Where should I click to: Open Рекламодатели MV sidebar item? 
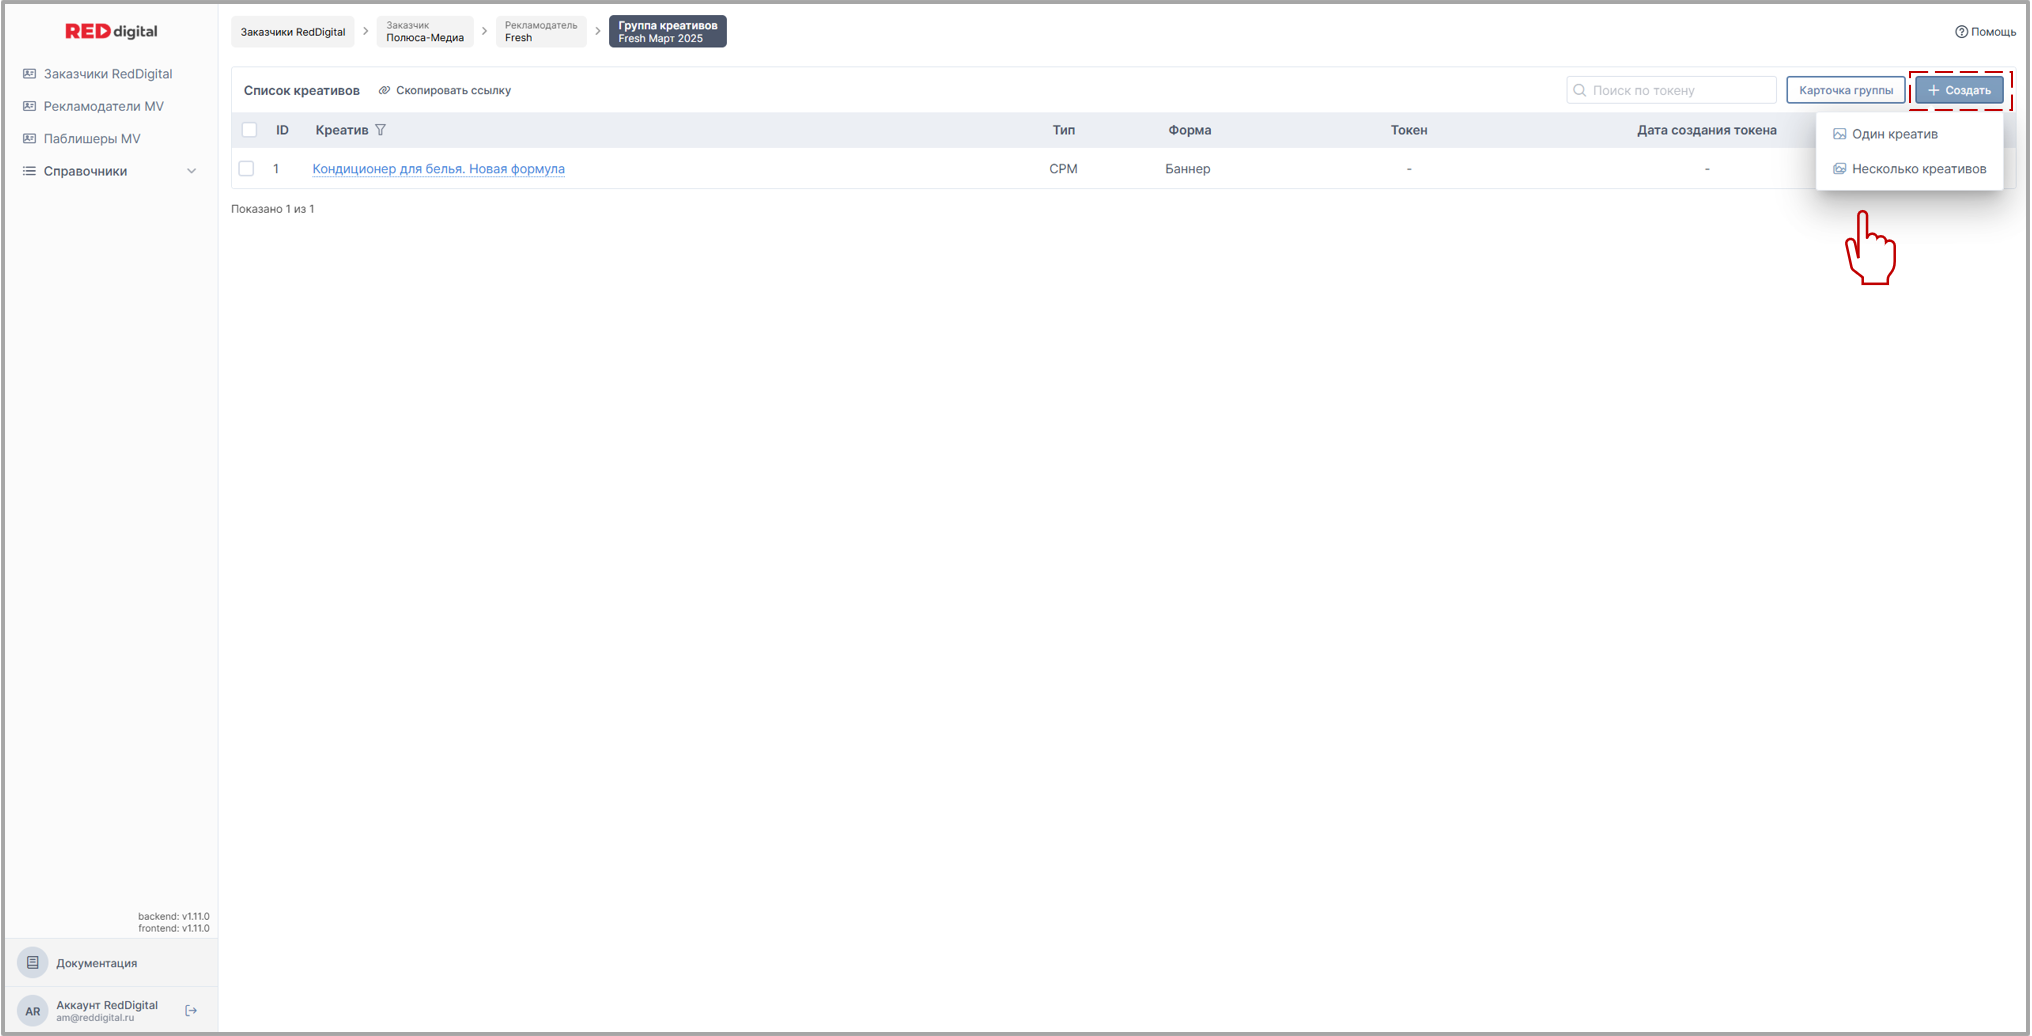point(103,106)
